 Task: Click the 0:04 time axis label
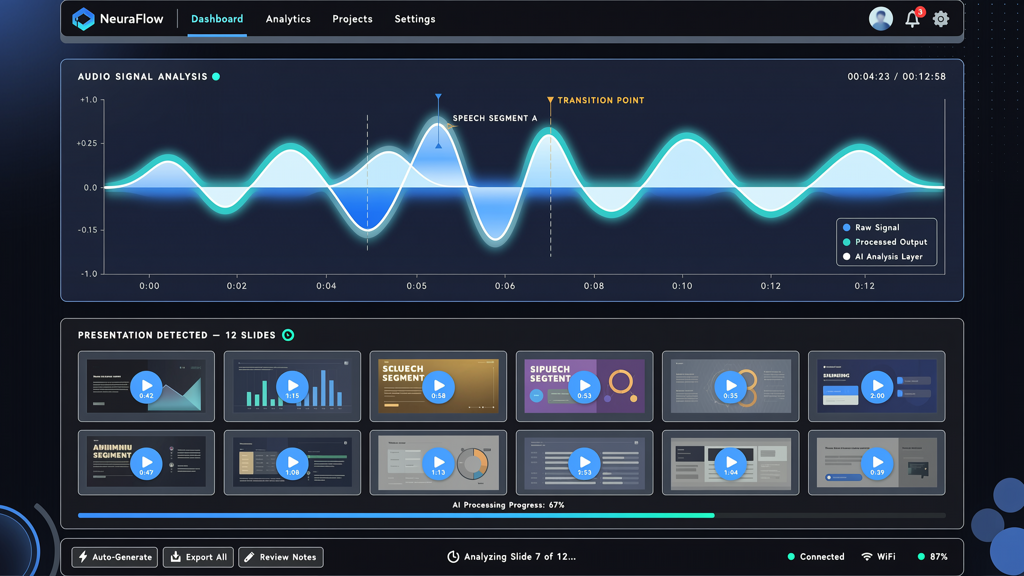(x=327, y=286)
